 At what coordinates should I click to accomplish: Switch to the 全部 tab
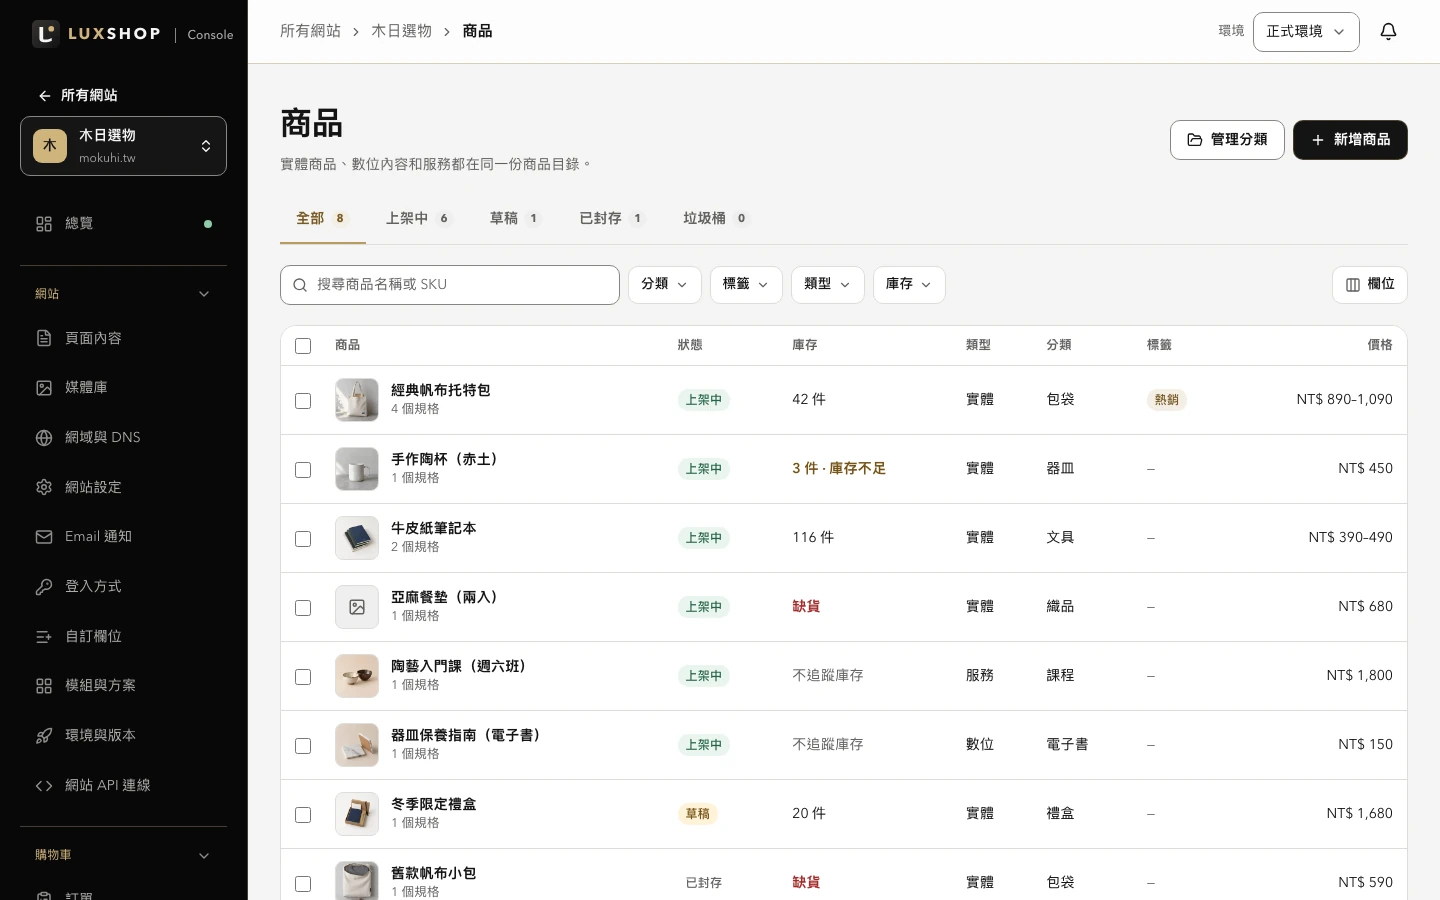[x=322, y=219]
